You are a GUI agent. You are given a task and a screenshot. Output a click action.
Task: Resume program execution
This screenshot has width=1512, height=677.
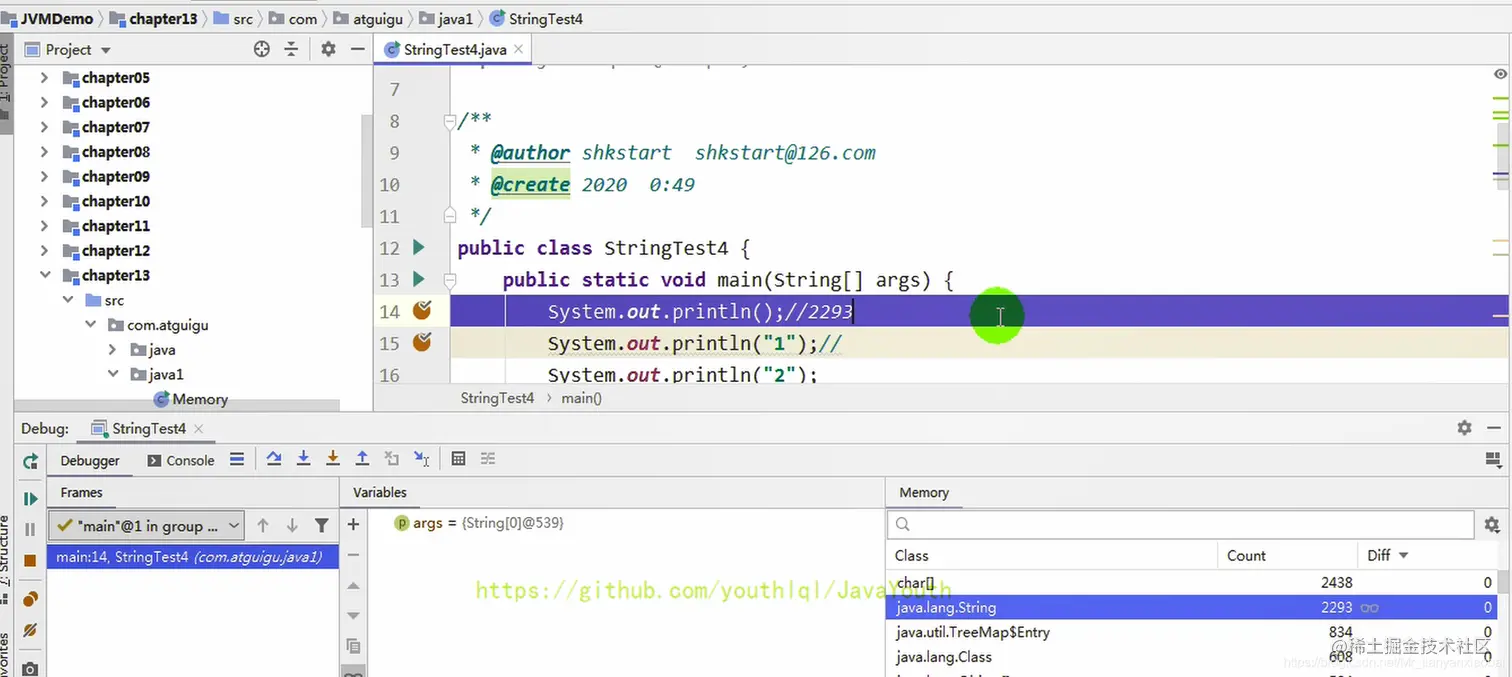(x=30, y=498)
